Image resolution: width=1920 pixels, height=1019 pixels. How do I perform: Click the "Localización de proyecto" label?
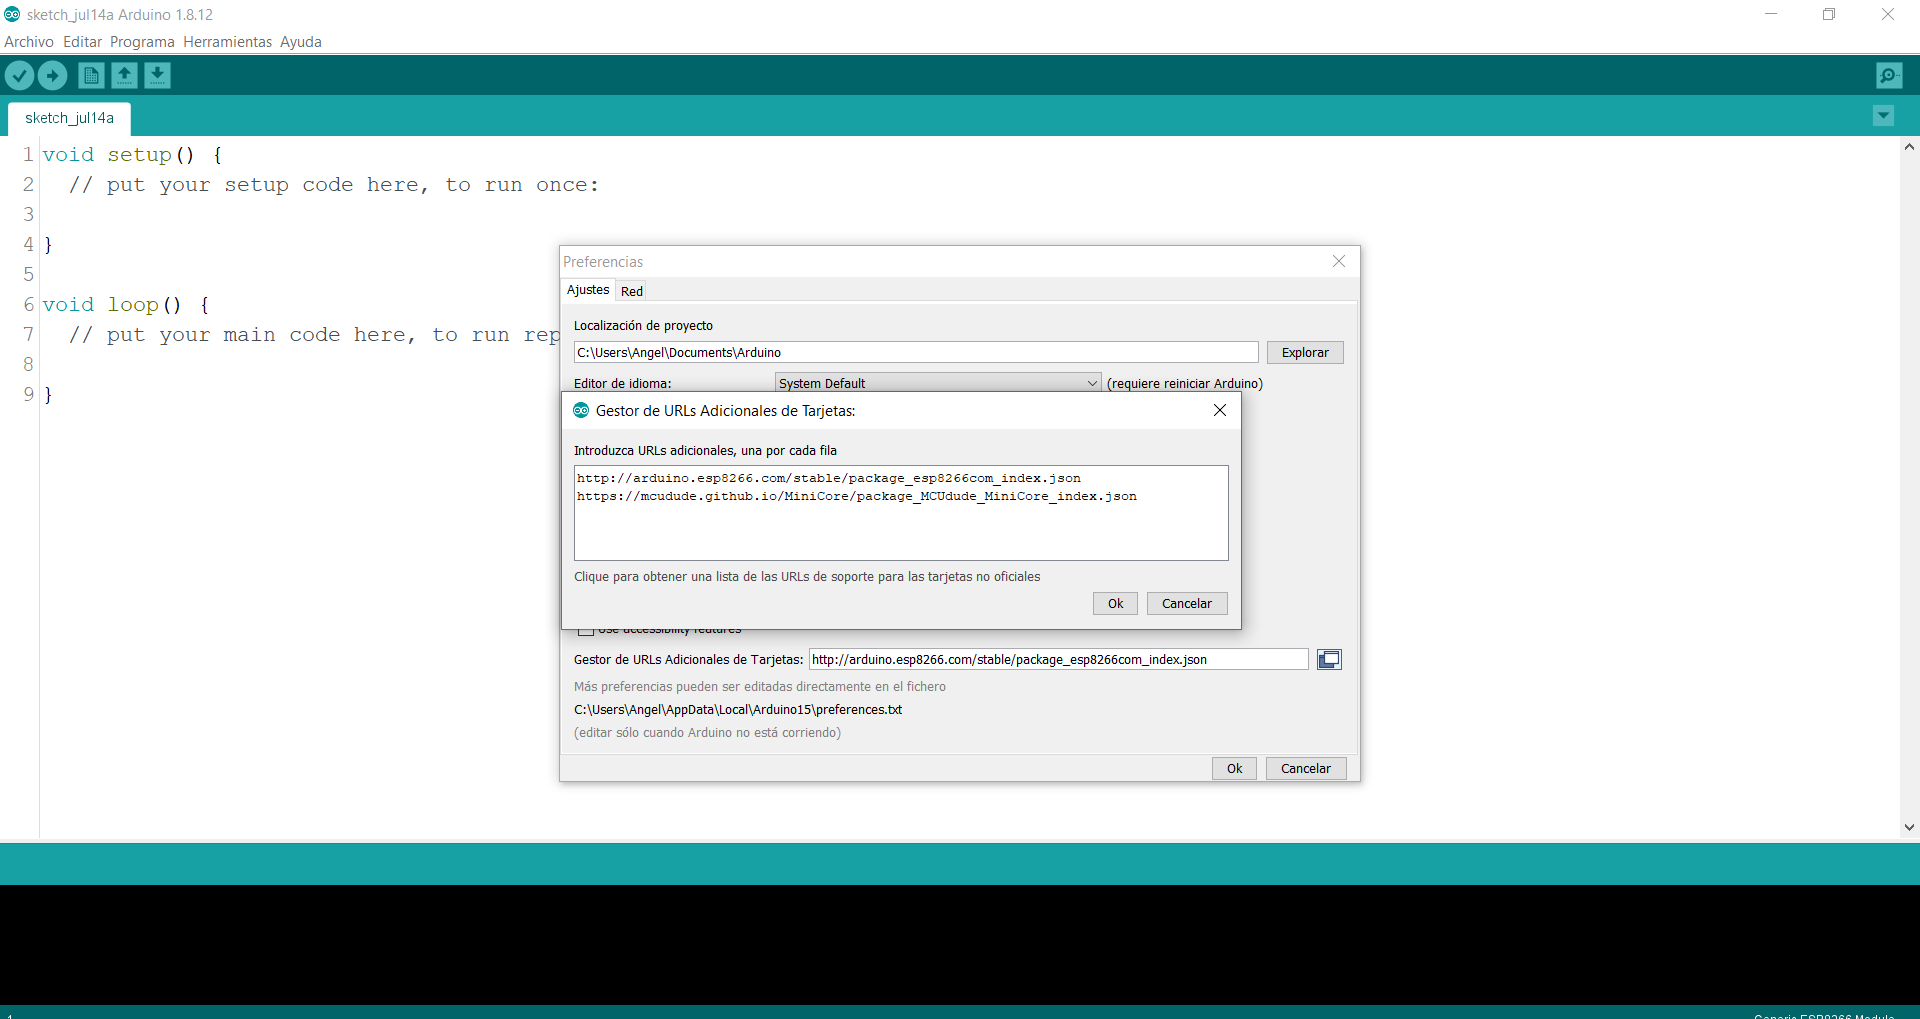coord(643,326)
